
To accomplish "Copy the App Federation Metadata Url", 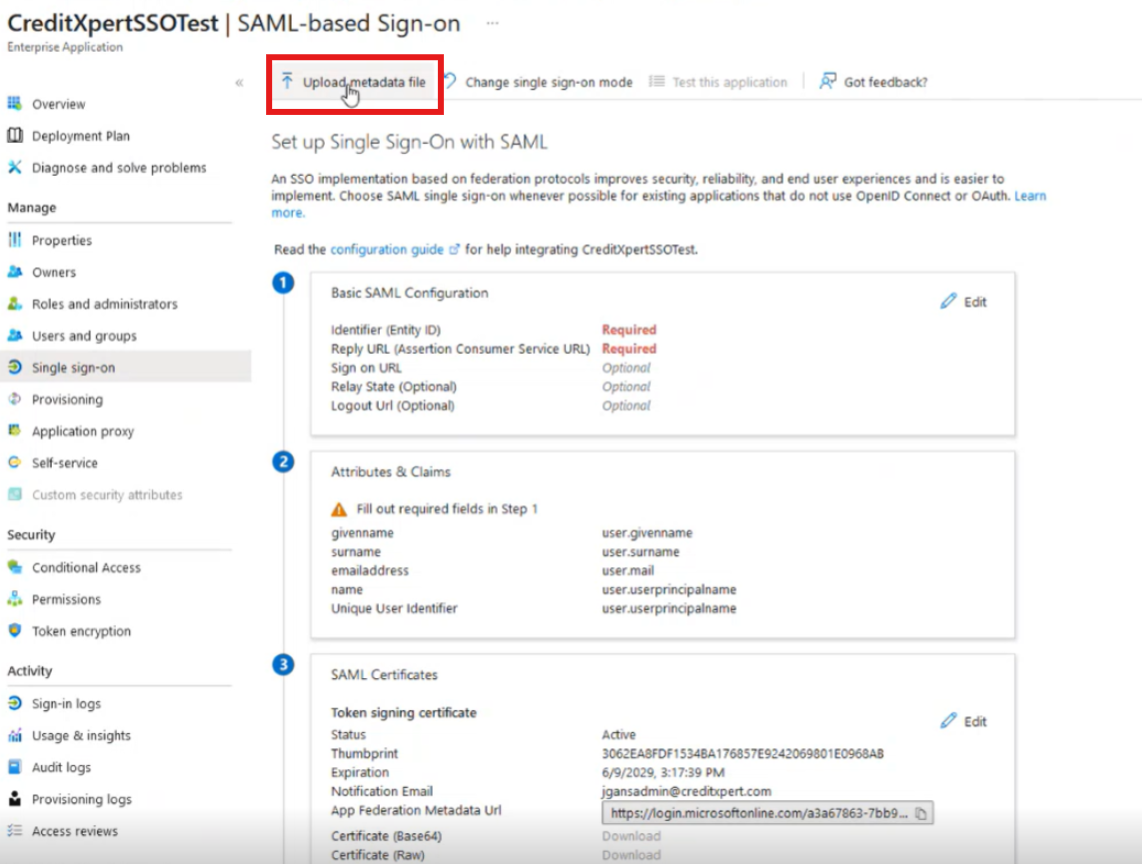I will click(921, 814).
